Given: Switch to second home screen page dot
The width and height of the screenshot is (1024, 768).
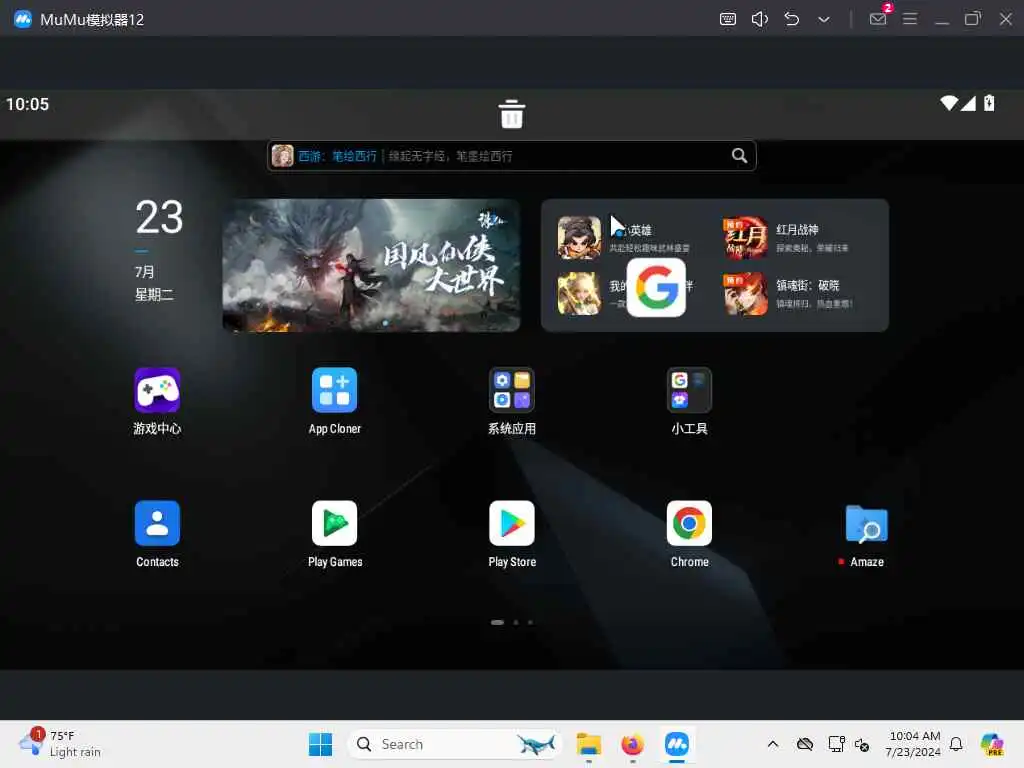Looking at the screenshot, I should [516, 622].
